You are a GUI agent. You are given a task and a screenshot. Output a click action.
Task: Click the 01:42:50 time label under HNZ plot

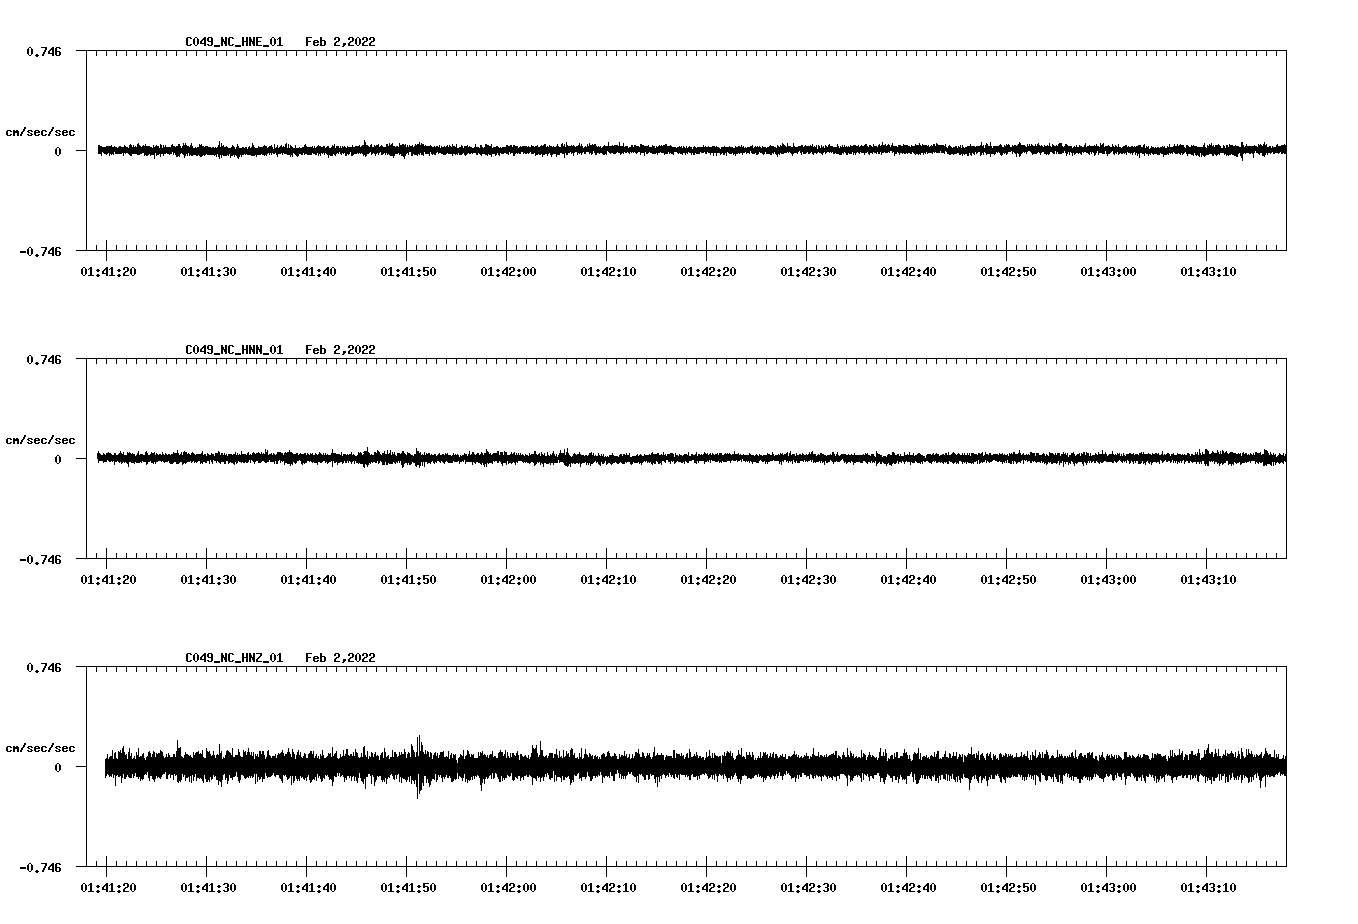(1008, 888)
